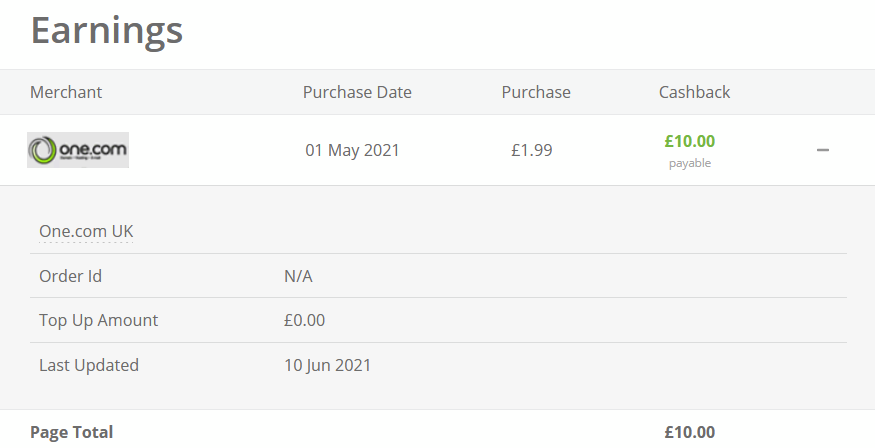
Task: Click the 10 Jun 2021 updated date
Action: 327,365
